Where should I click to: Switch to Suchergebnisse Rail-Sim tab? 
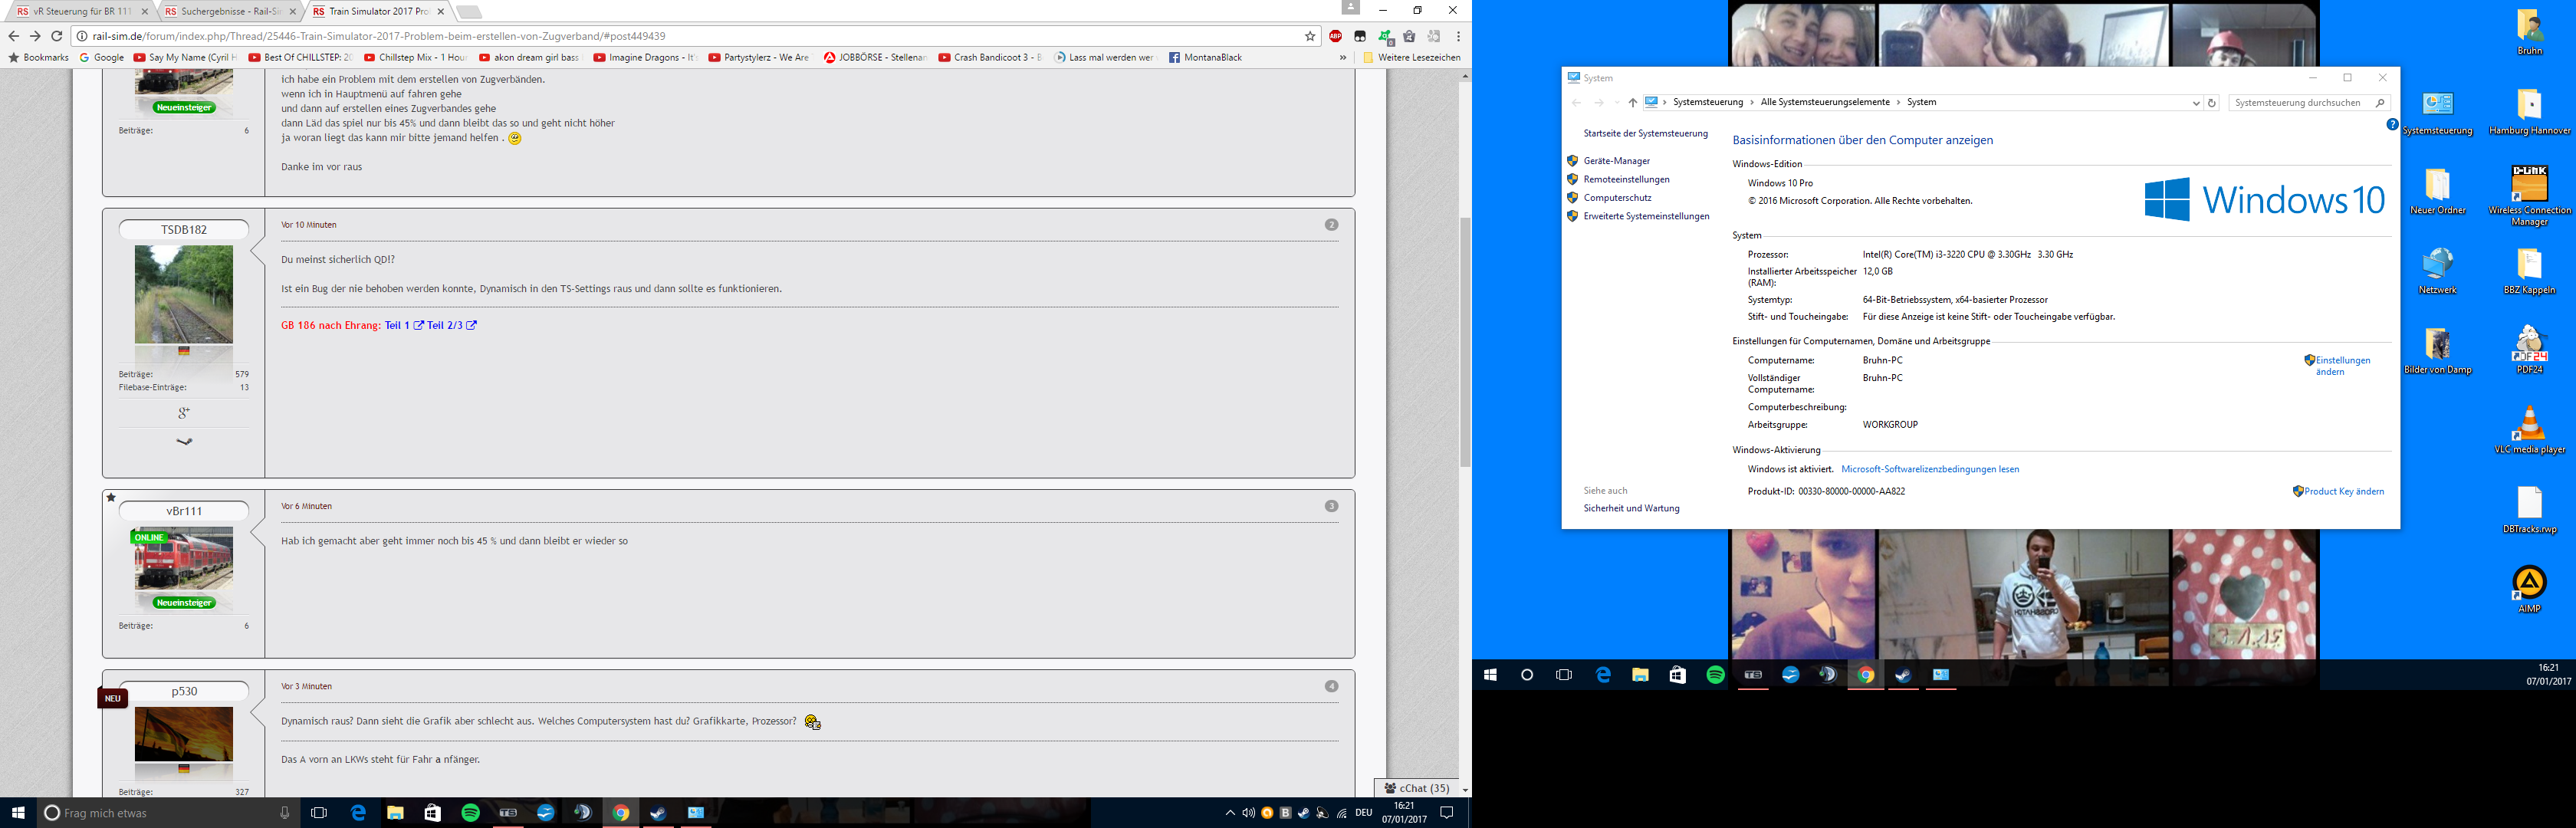pyautogui.click(x=229, y=11)
